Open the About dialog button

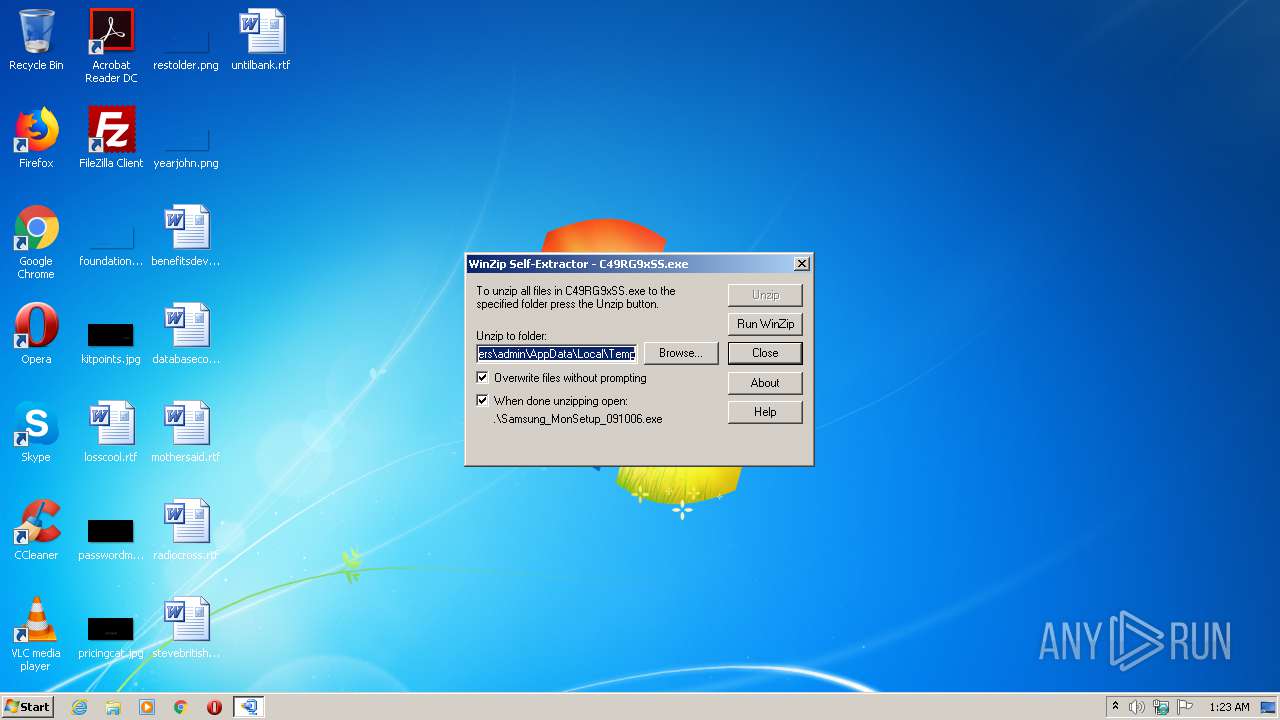coord(765,383)
